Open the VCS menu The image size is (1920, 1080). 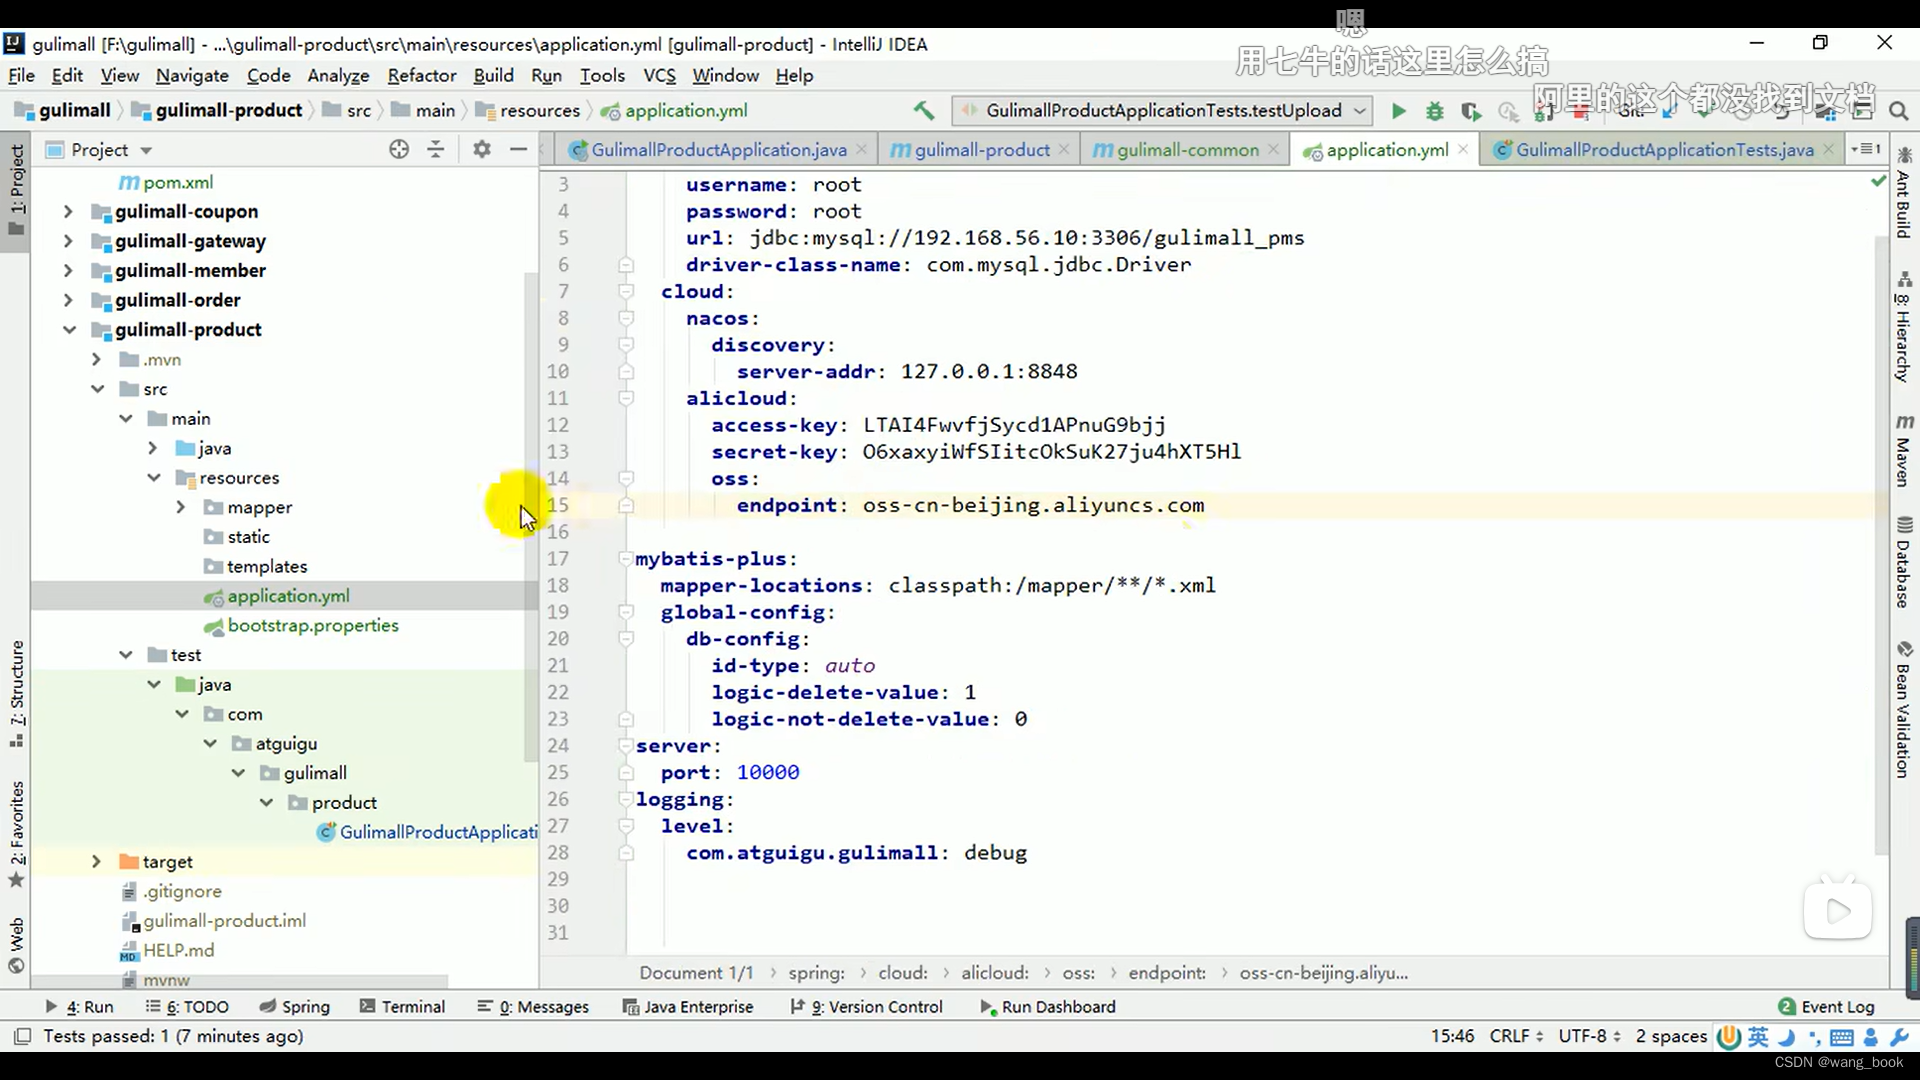[659, 75]
